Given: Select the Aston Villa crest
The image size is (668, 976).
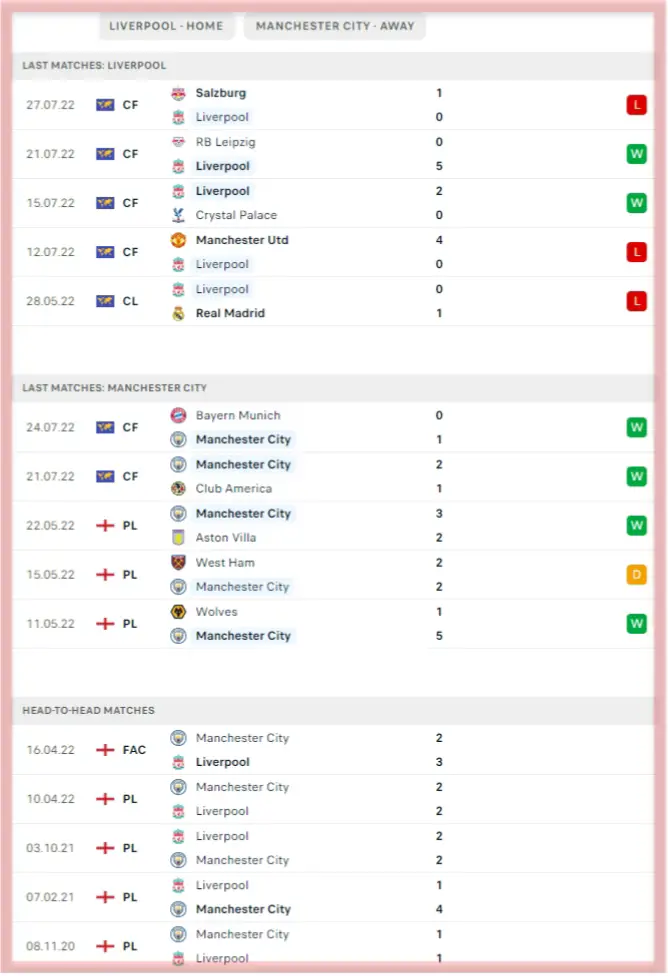Looking at the screenshot, I should pos(178,538).
